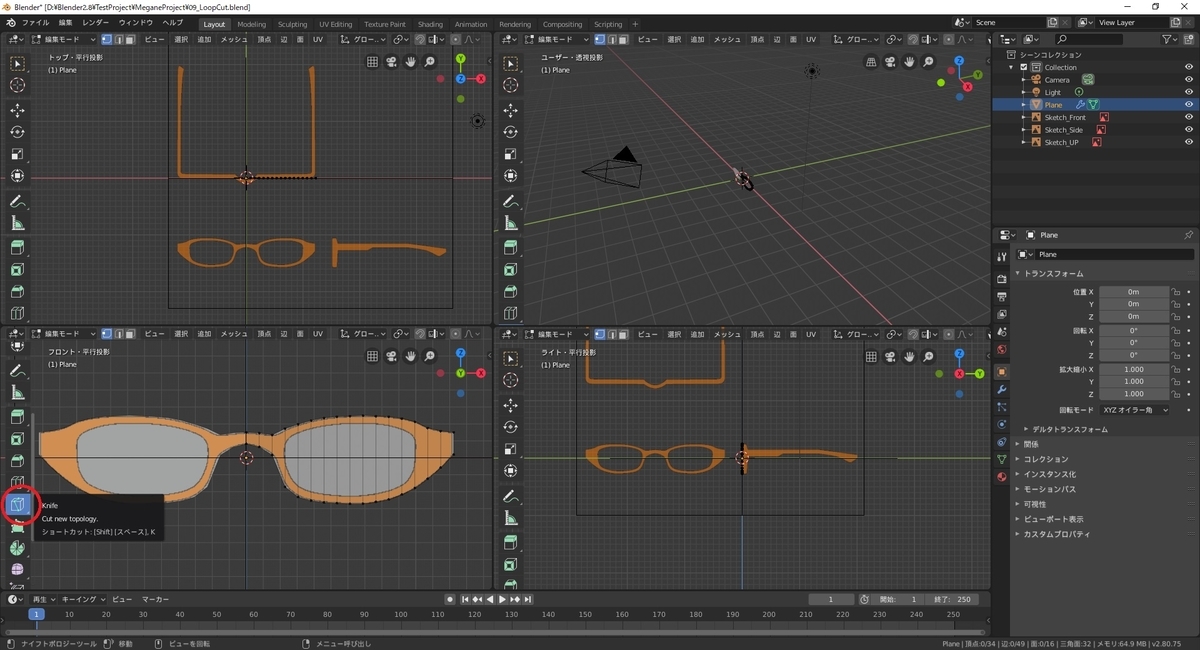
Task: Open the メッシュ menu in the top view header
Action: coord(234,39)
